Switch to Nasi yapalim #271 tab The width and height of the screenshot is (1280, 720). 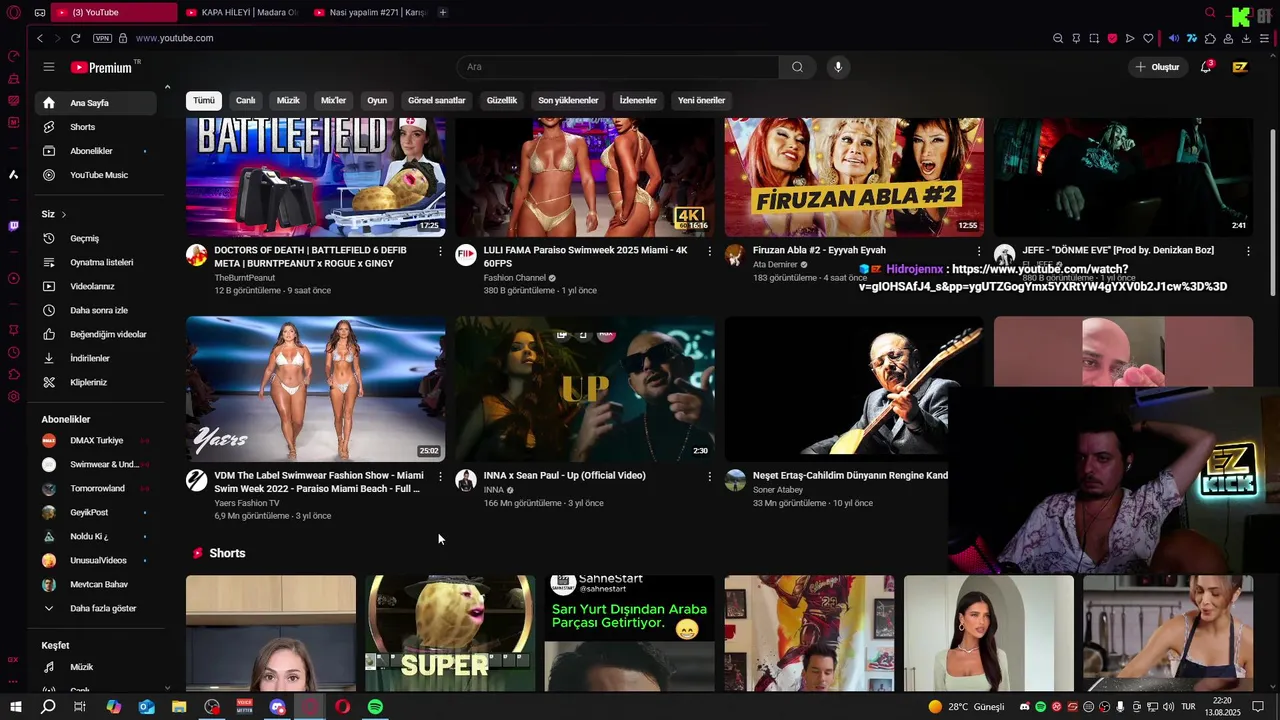pos(370,12)
